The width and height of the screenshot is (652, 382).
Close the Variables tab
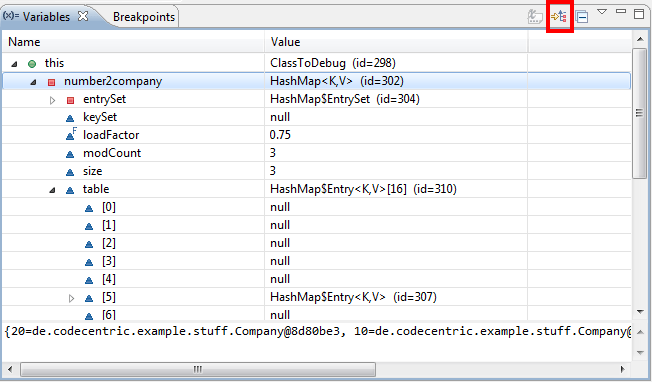(x=83, y=16)
